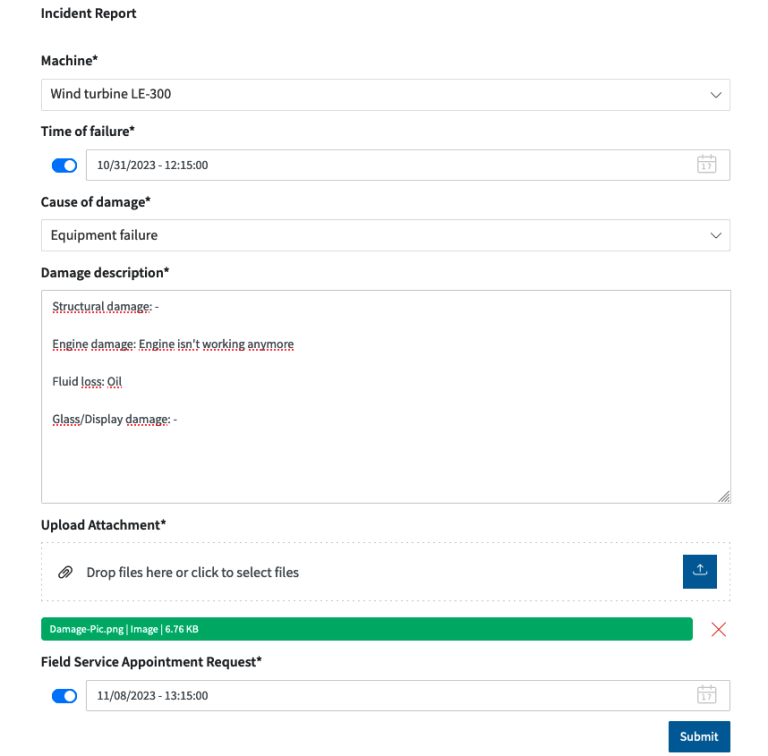Click inside the Damage description text area
Viewport: 768px width, 756px height.
[x=385, y=450]
